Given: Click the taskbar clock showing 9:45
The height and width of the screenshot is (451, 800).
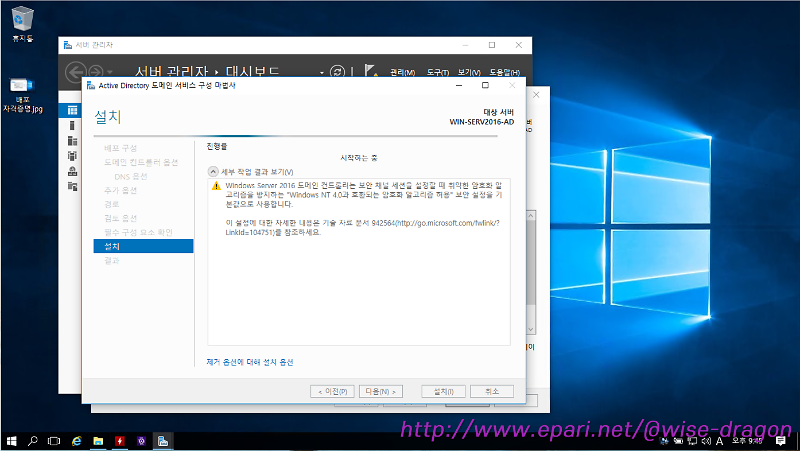Looking at the screenshot, I should tap(747, 441).
